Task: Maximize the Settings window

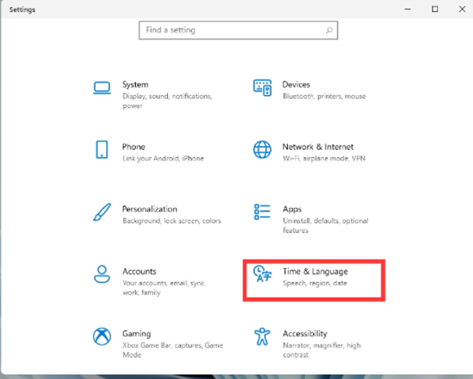Action: [435, 9]
